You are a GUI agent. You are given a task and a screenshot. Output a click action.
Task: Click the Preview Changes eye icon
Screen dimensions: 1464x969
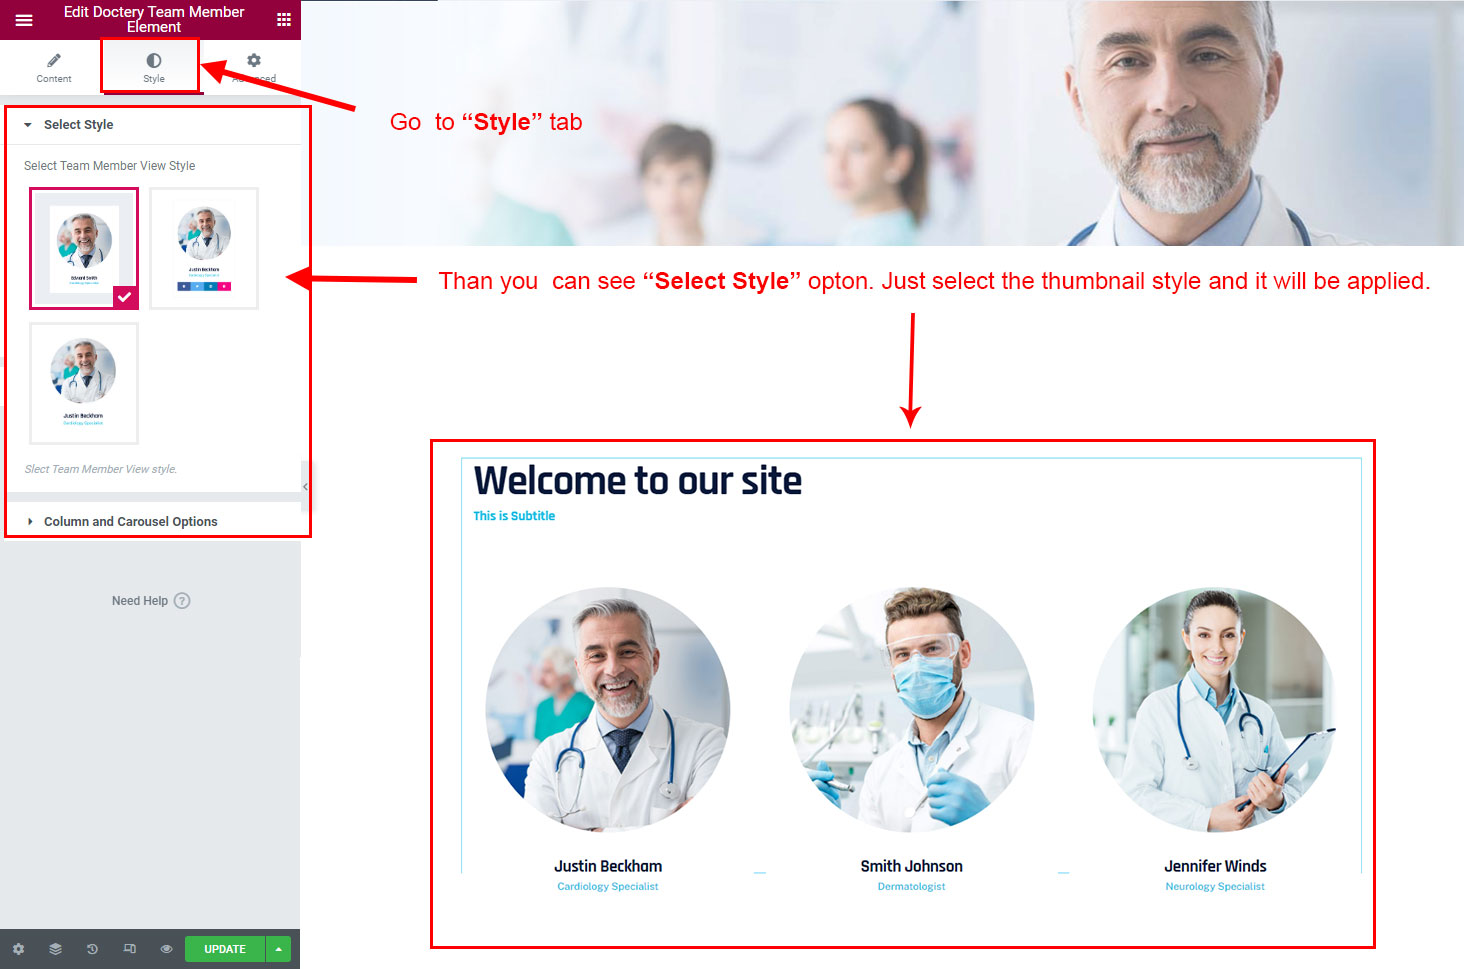click(x=166, y=949)
